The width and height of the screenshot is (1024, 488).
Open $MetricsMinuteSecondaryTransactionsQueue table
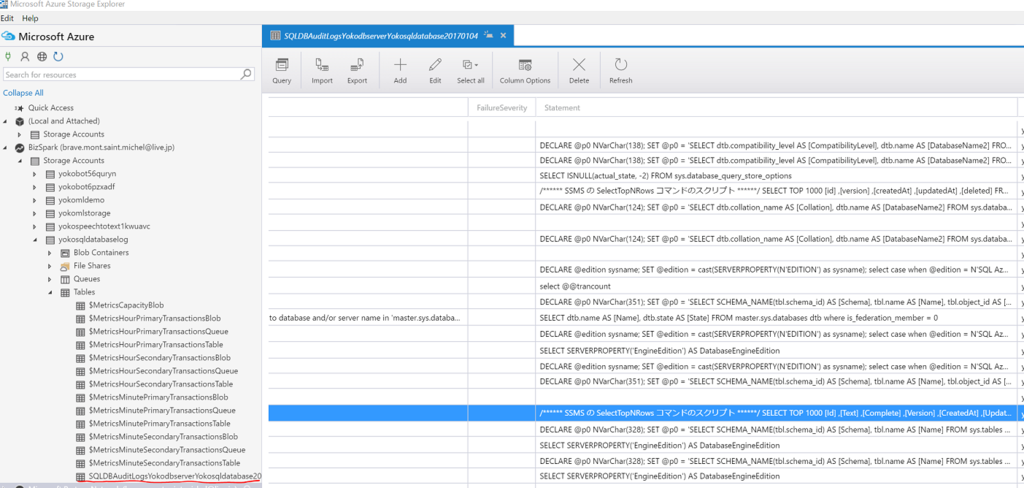pyautogui.click(x=167, y=450)
